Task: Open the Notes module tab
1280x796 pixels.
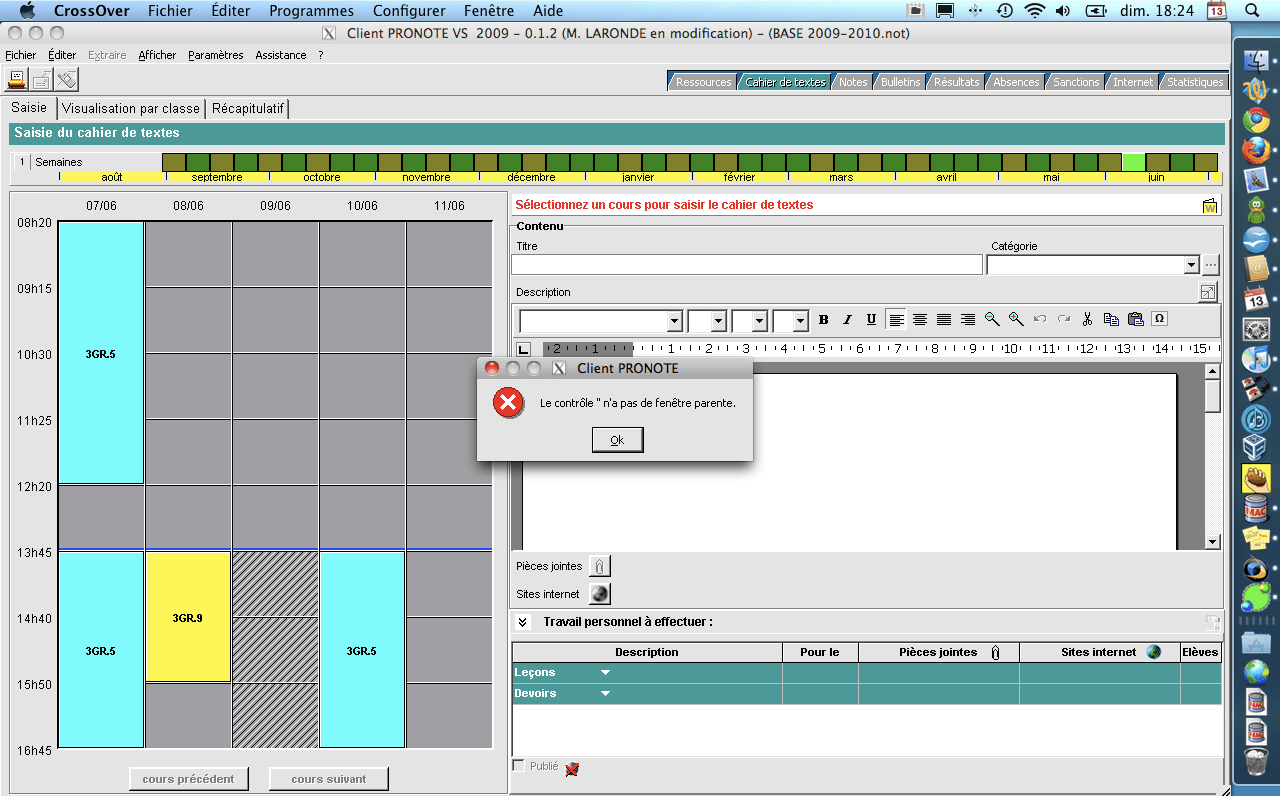Action: click(x=853, y=82)
